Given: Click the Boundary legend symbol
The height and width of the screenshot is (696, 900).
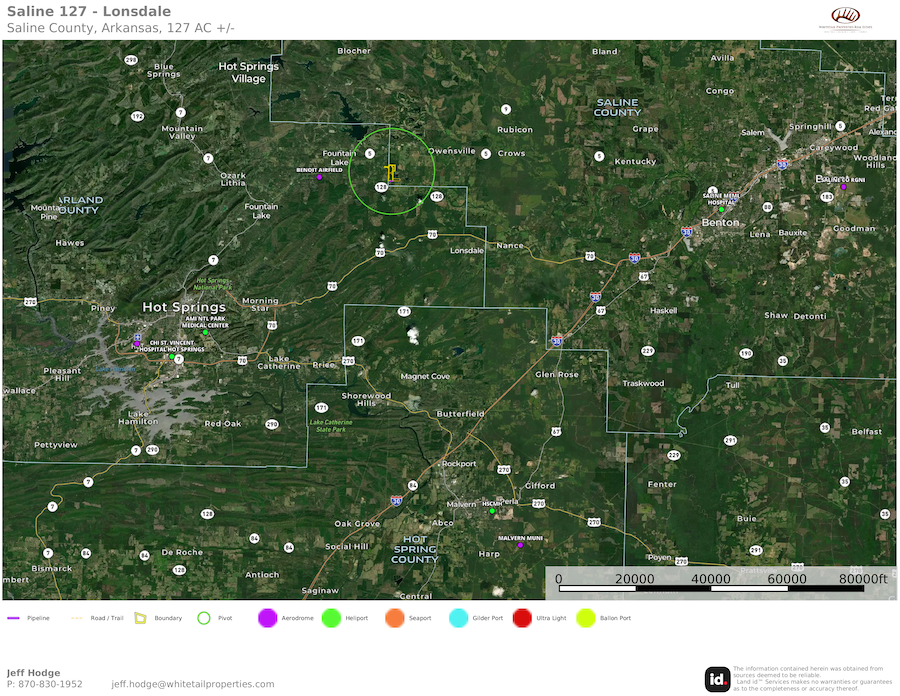Looking at the screenshot, I should [x=141, y=618].
